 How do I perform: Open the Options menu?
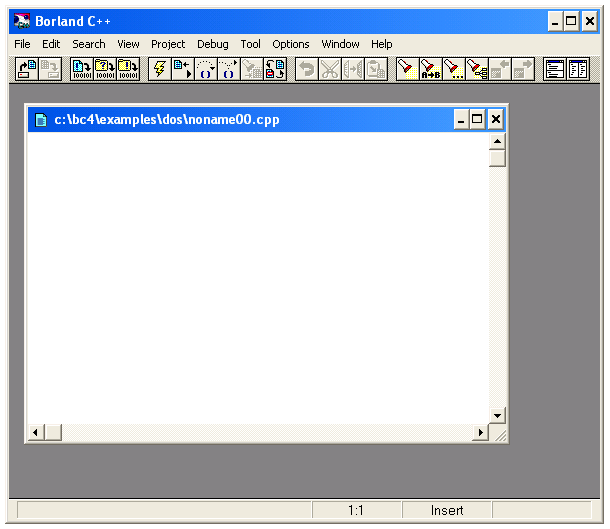(x=291, y=44)
